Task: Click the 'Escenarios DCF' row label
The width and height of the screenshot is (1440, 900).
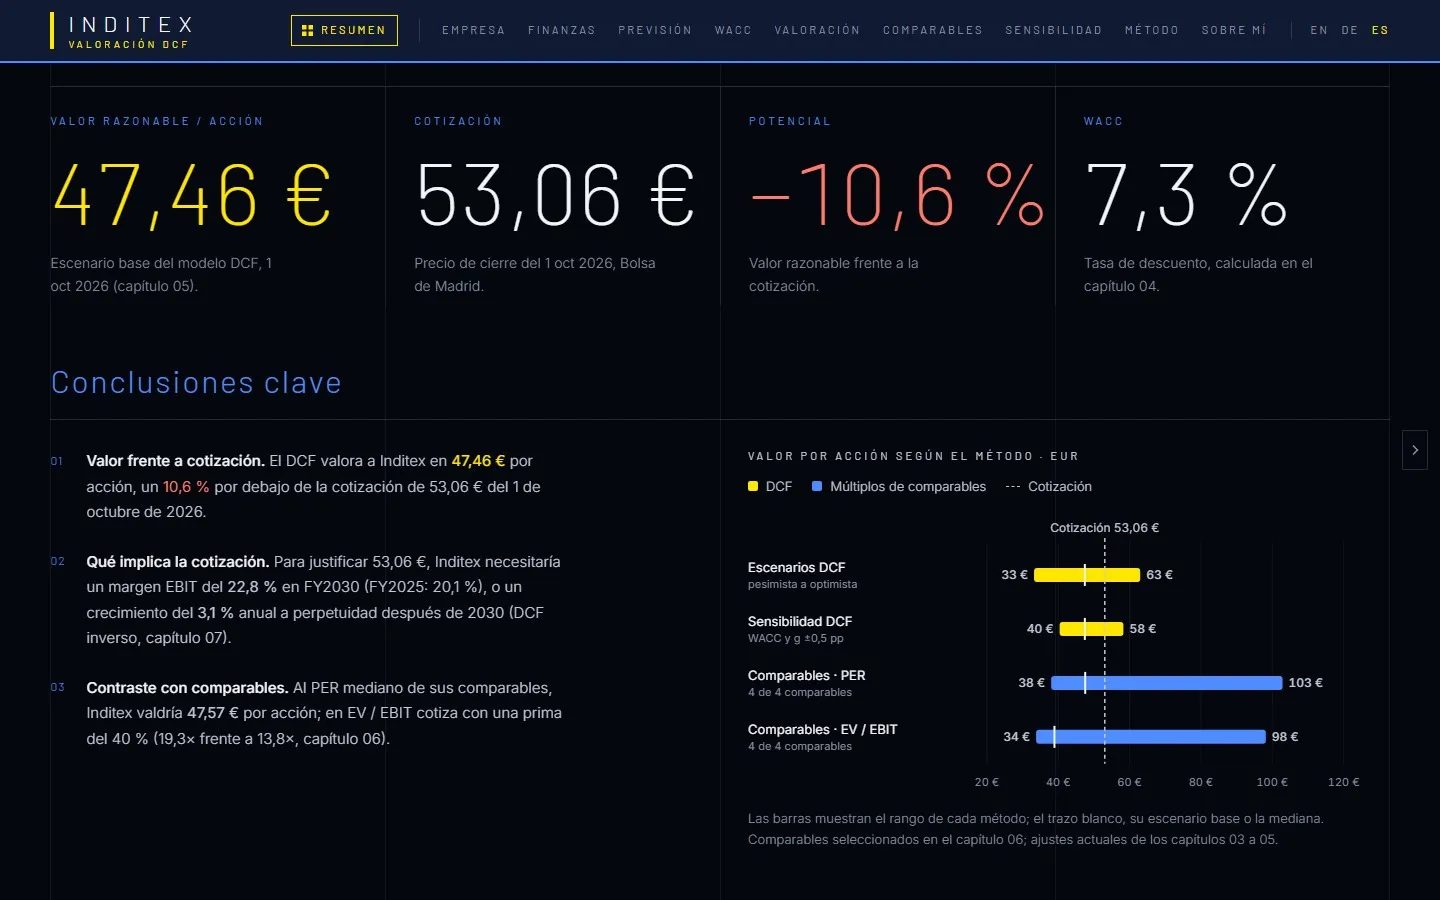Action: pyautogui.click(x=797, y=568)
